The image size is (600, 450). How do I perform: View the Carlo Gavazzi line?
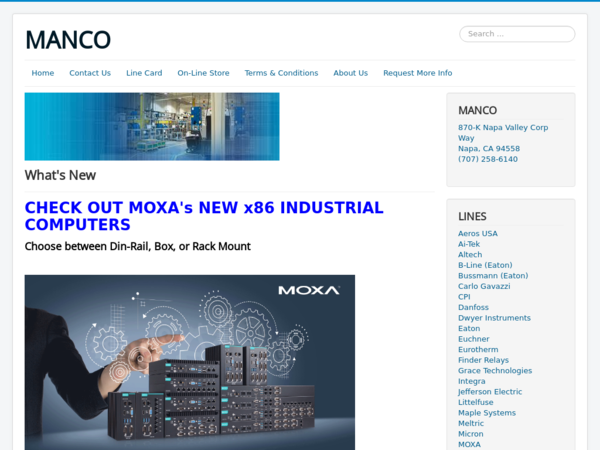pyautogui.click(x=484, y=286)
